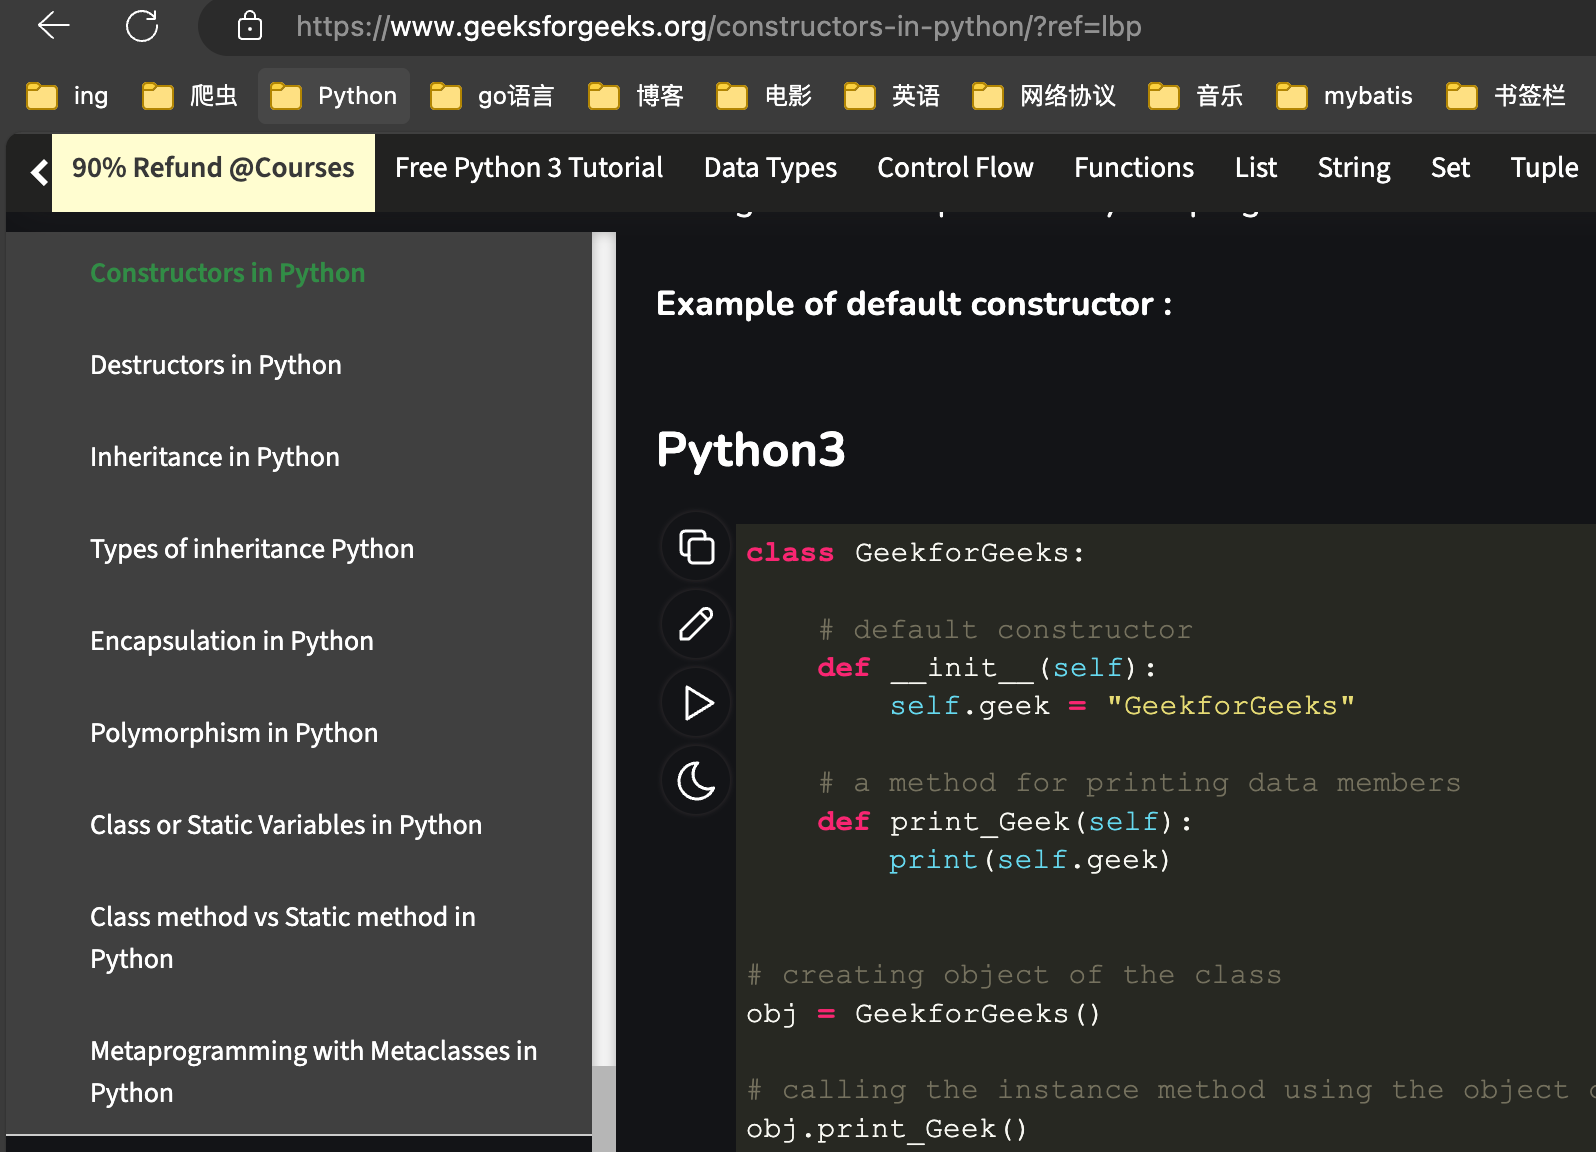This screenshot has width=1596, height=1152.
Task: Open the mybatis bookmark folder
Action: [1345, 96]
